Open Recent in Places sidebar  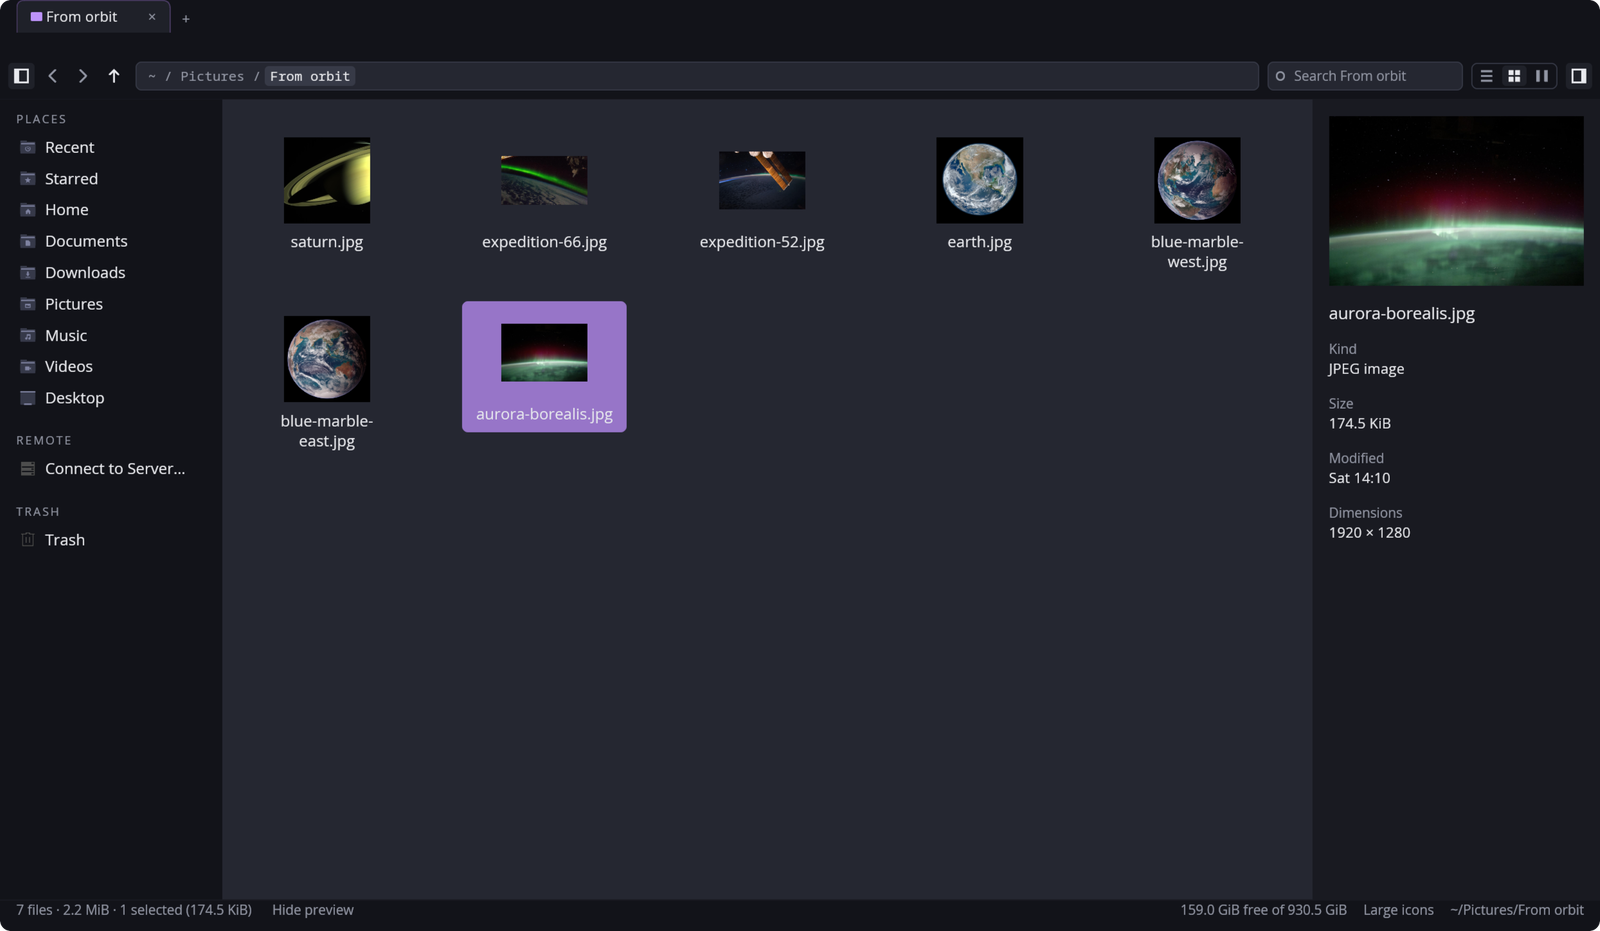[110, 147]
